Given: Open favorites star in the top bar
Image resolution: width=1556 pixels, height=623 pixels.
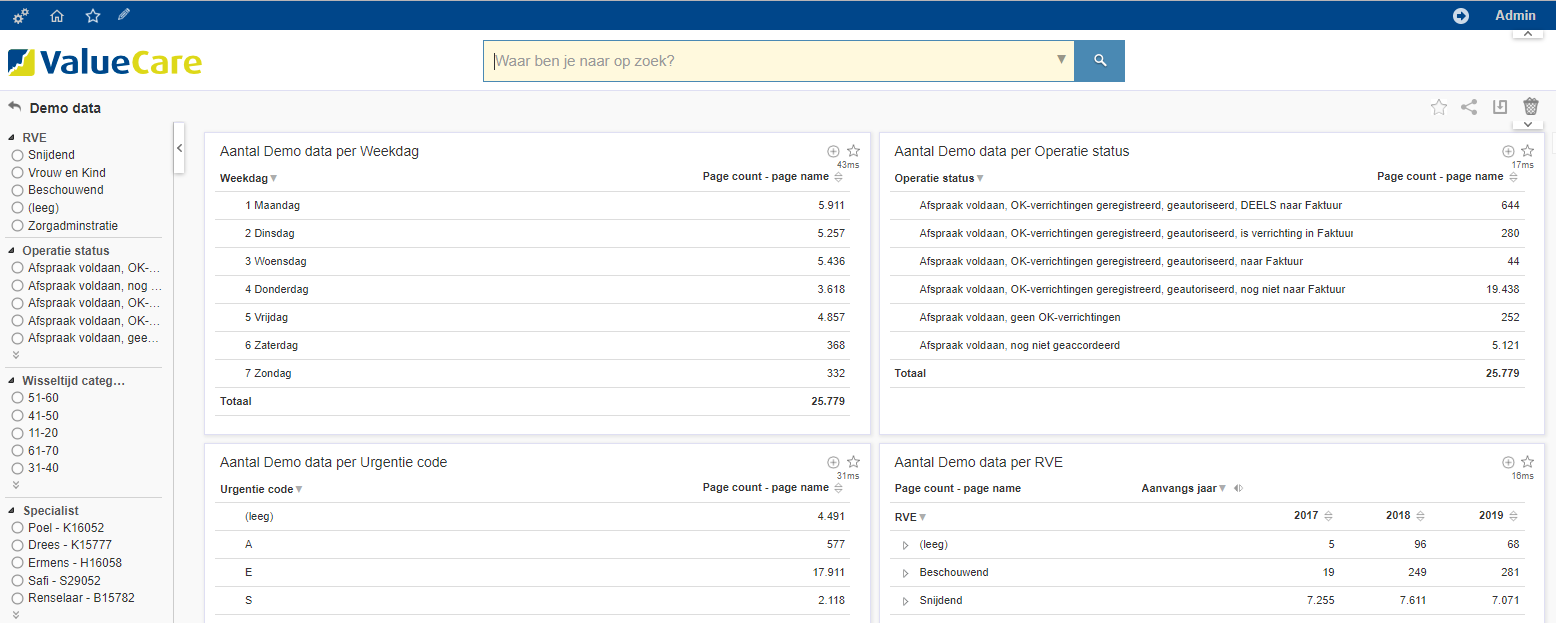Looking at the screenshot, I should click(x=93, y=15).
